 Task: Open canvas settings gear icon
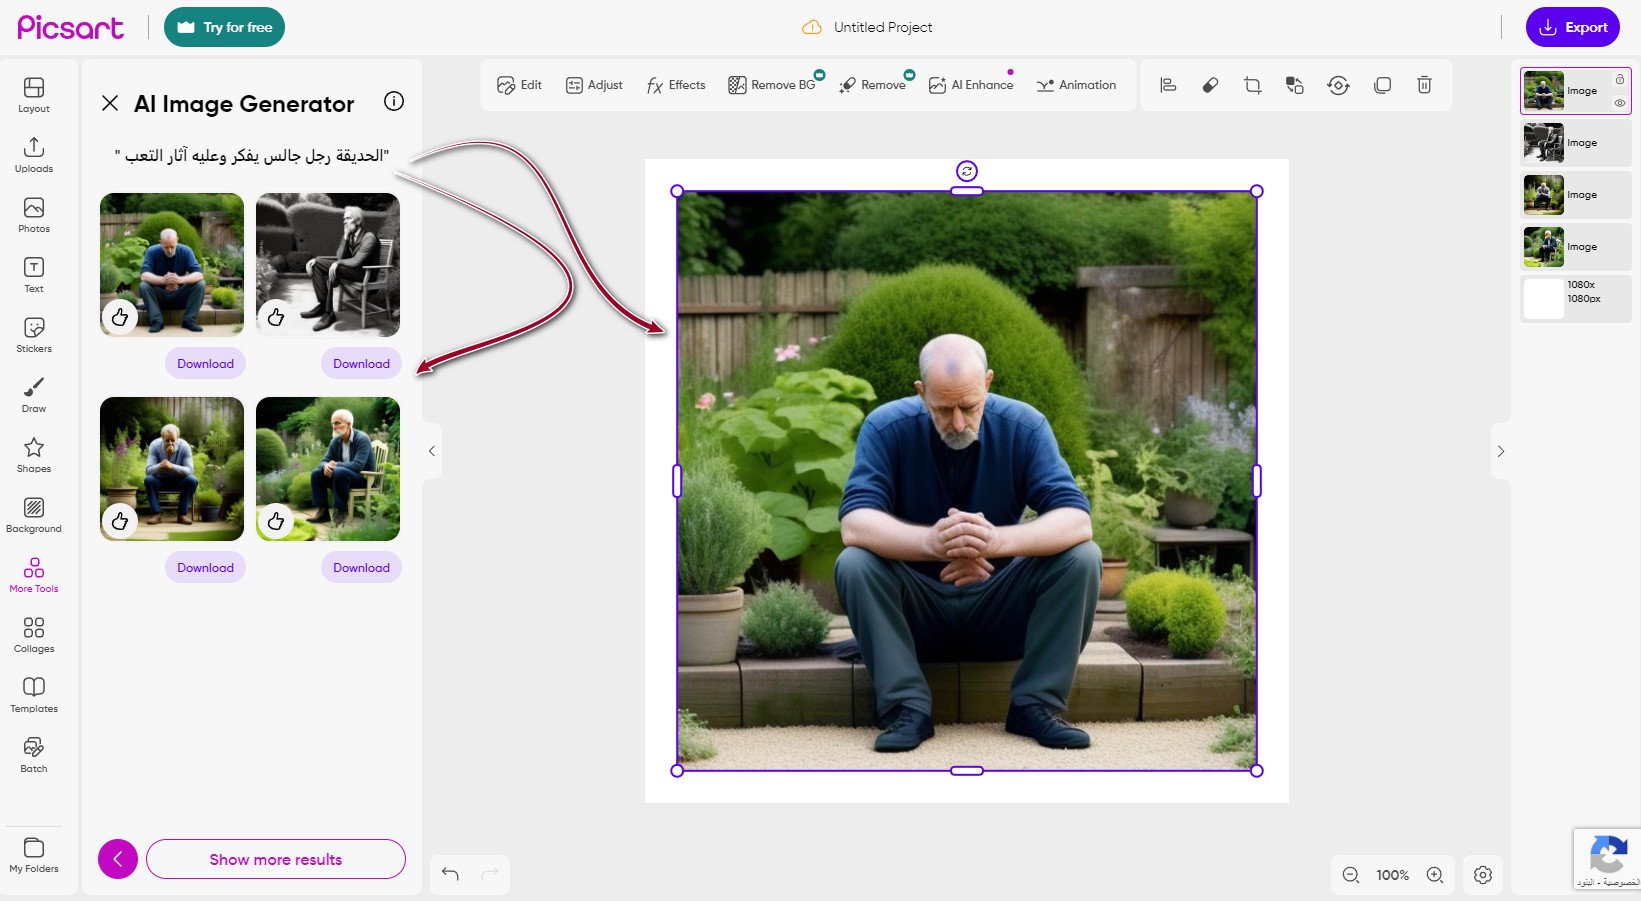tap(1483, 875)
